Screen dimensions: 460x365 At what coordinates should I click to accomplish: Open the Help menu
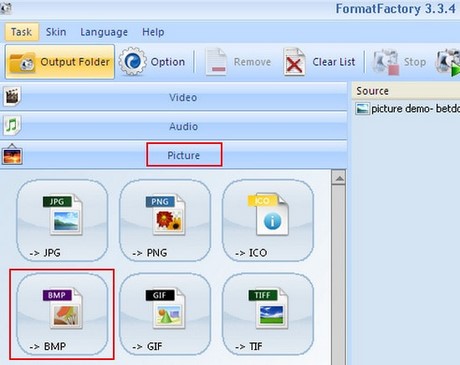click(x=153, y=32)
